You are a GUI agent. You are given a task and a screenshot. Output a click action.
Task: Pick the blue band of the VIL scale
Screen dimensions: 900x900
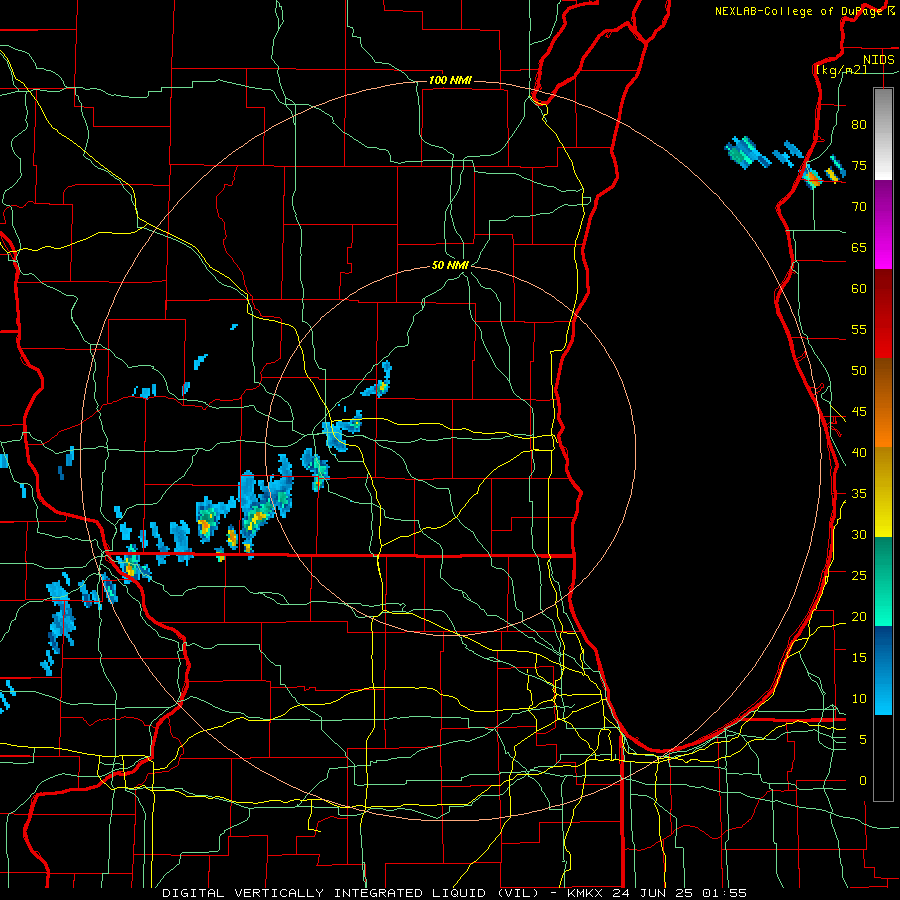tap(883, 670)
